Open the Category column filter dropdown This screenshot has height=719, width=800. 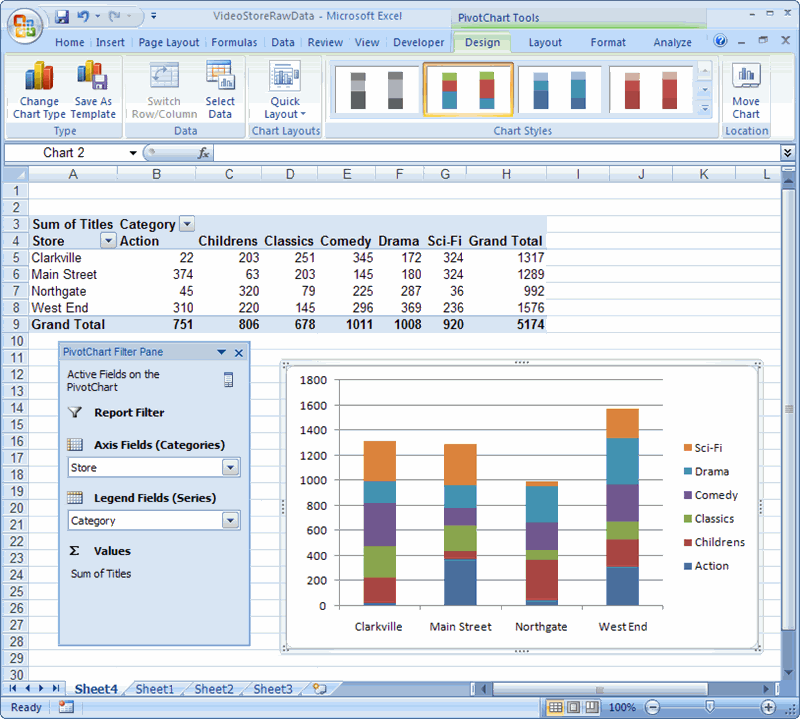point(187,224)
